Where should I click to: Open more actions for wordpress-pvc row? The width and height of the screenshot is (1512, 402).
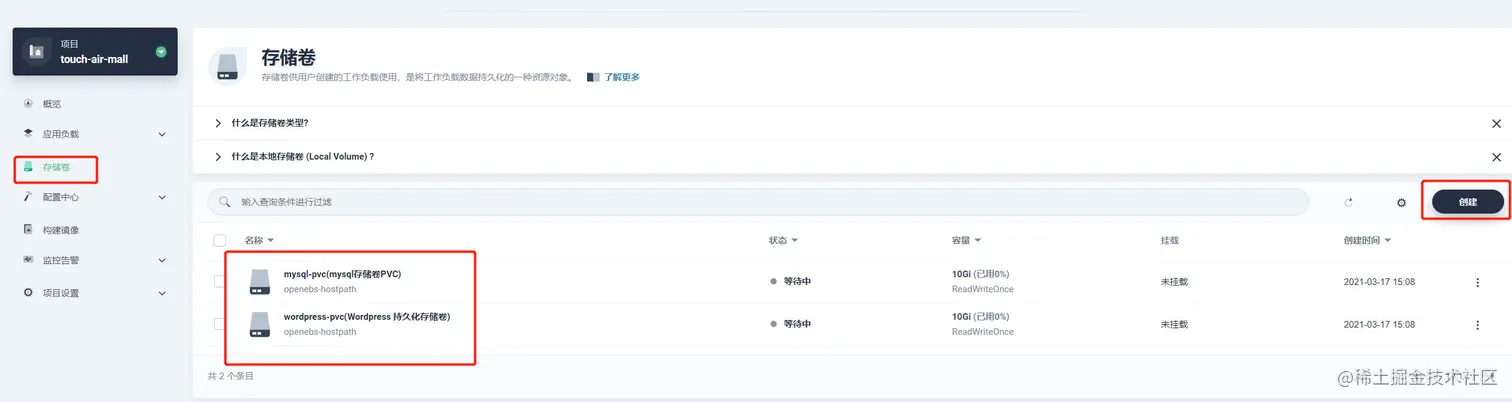click(1478, 325)
